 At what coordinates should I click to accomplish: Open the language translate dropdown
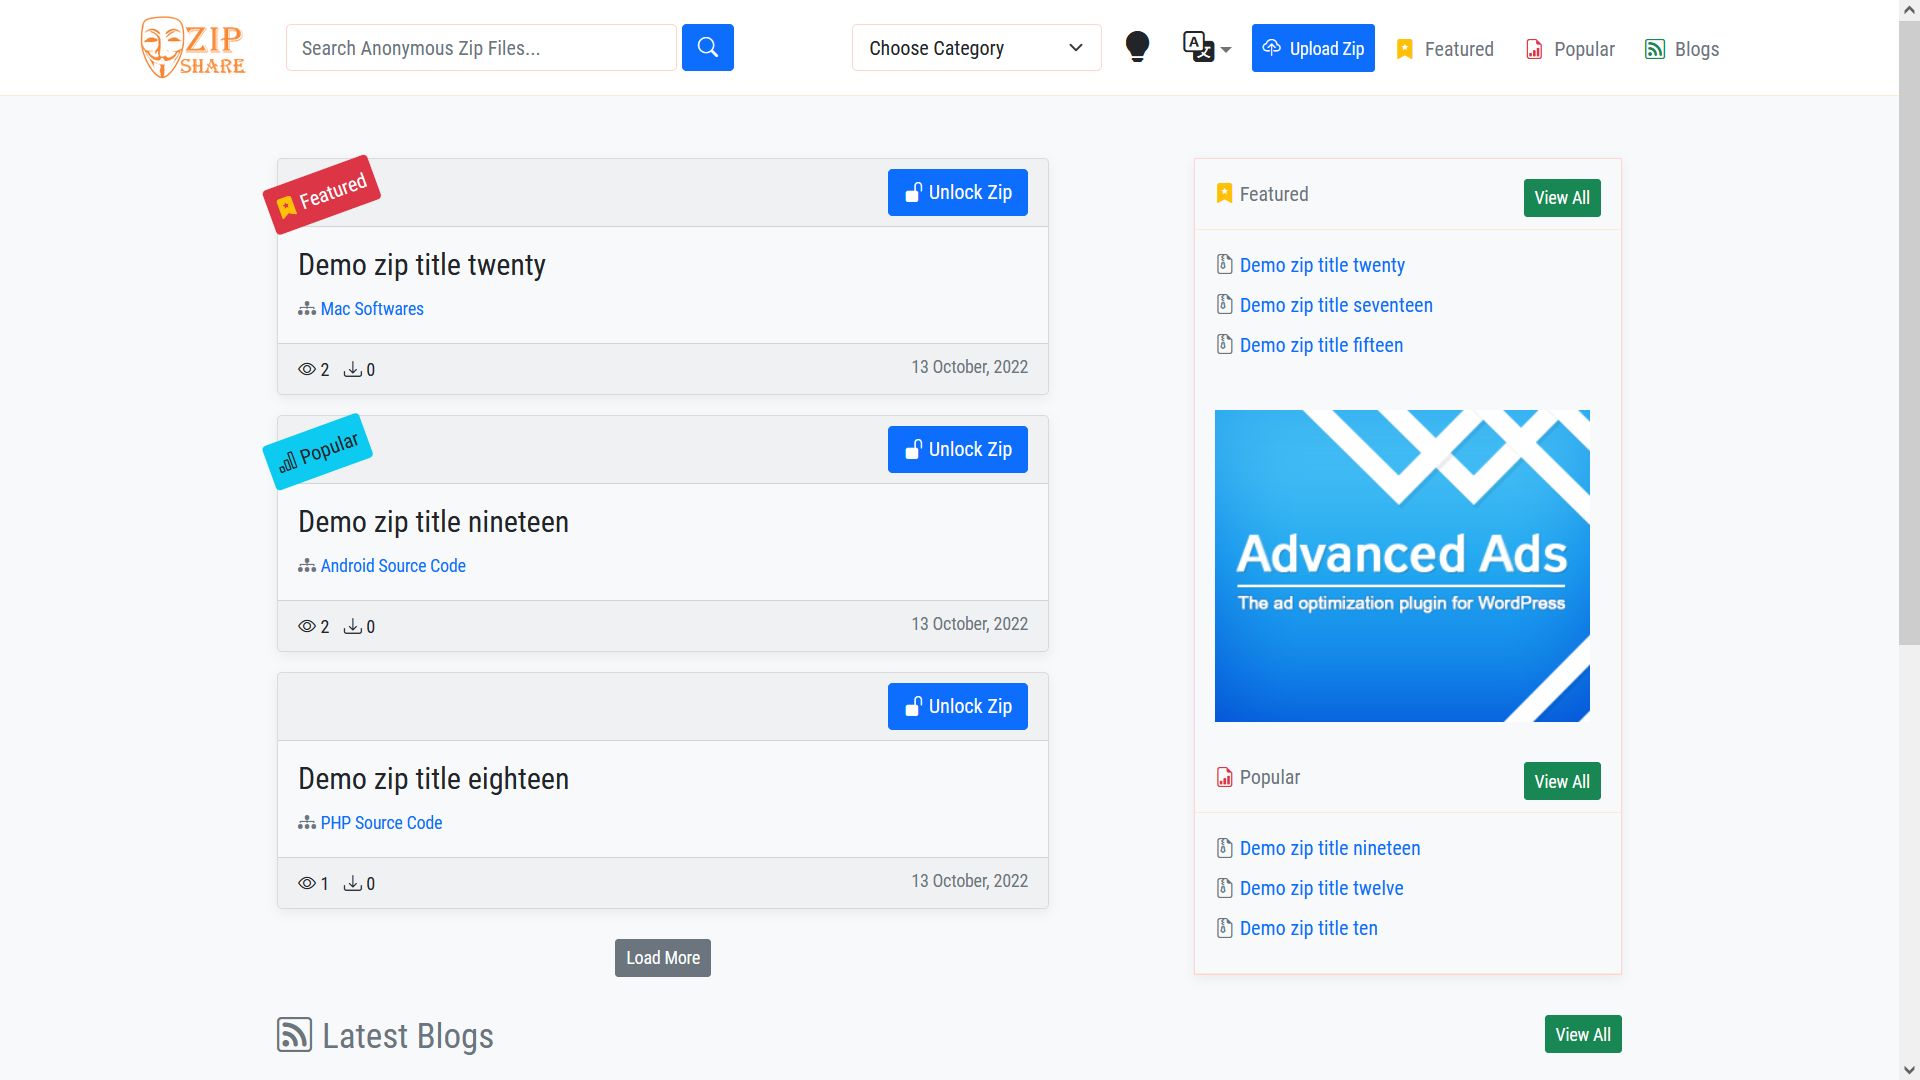pos(1206,48)
